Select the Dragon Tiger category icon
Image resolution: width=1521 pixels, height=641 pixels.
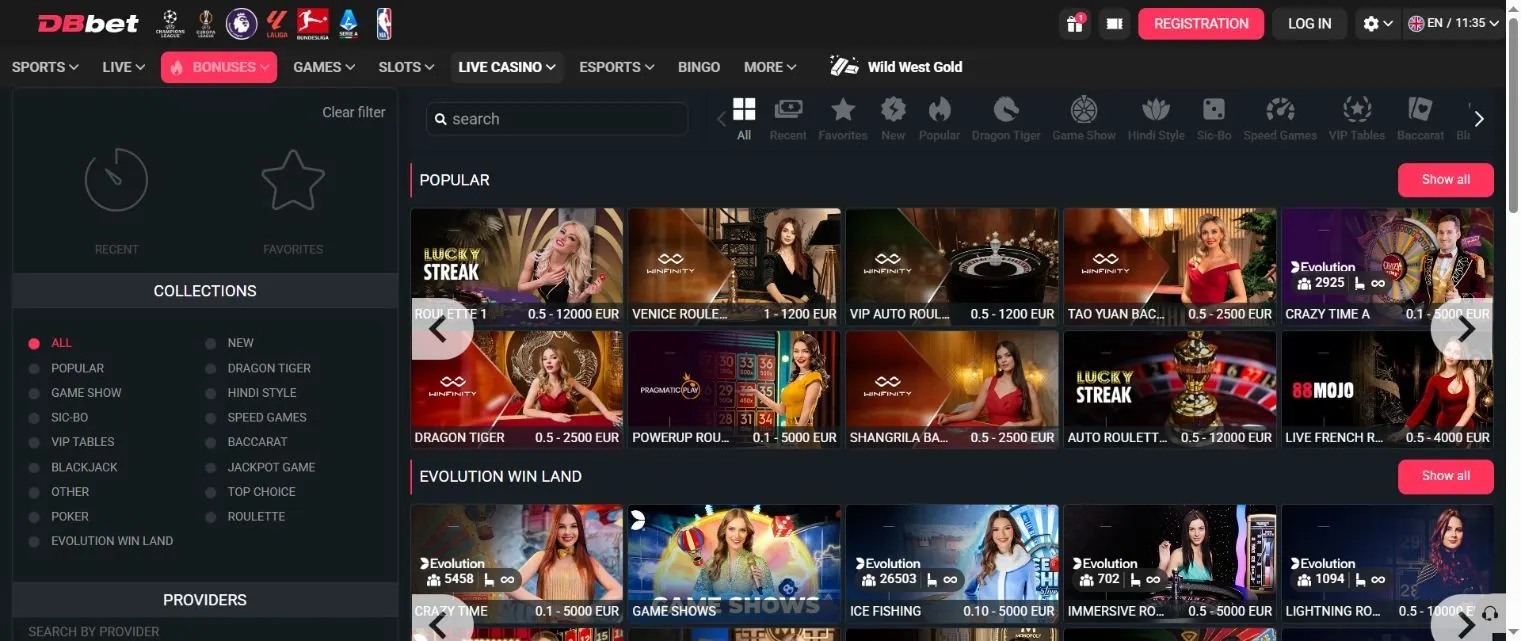[x=1006, y=118]
